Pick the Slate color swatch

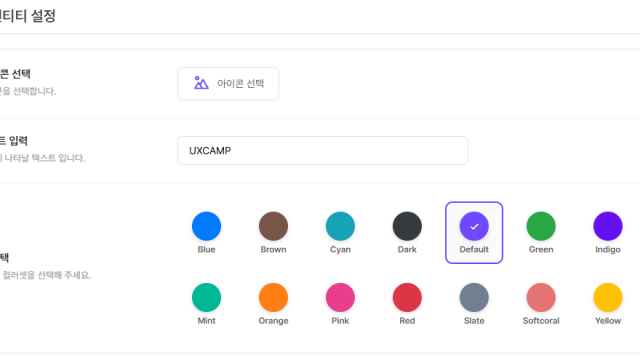(474, 298)
